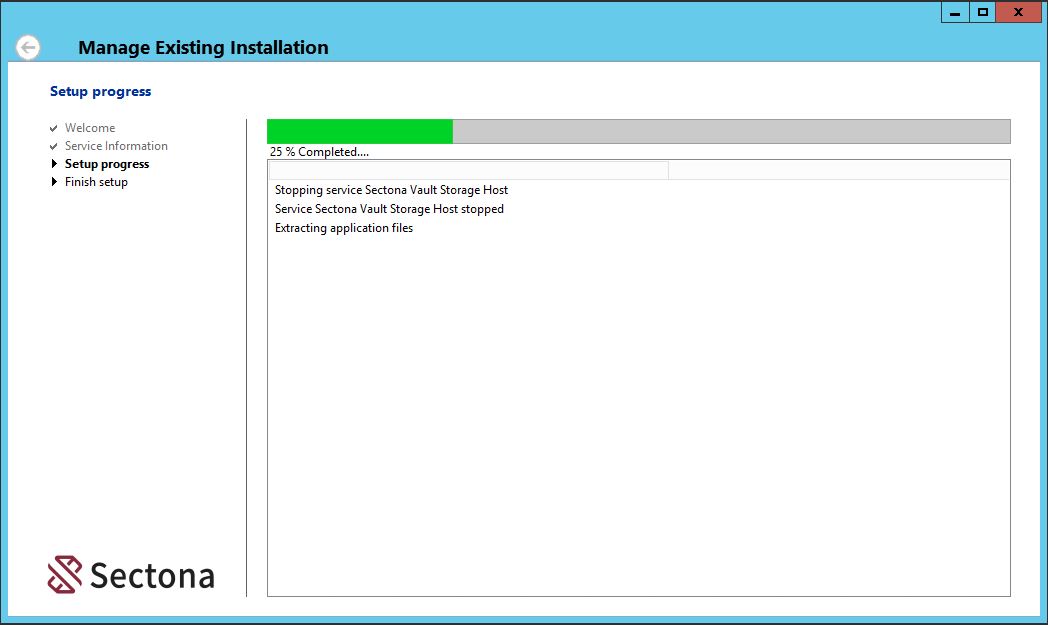Viewport: 1048px width, 625px height.
Task: Minimize the installer window
Action: pos(955,12)
